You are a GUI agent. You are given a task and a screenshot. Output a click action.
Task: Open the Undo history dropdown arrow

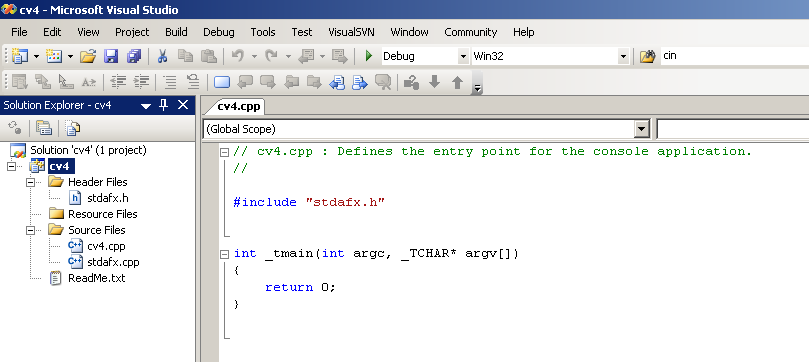tap(254, 56)
